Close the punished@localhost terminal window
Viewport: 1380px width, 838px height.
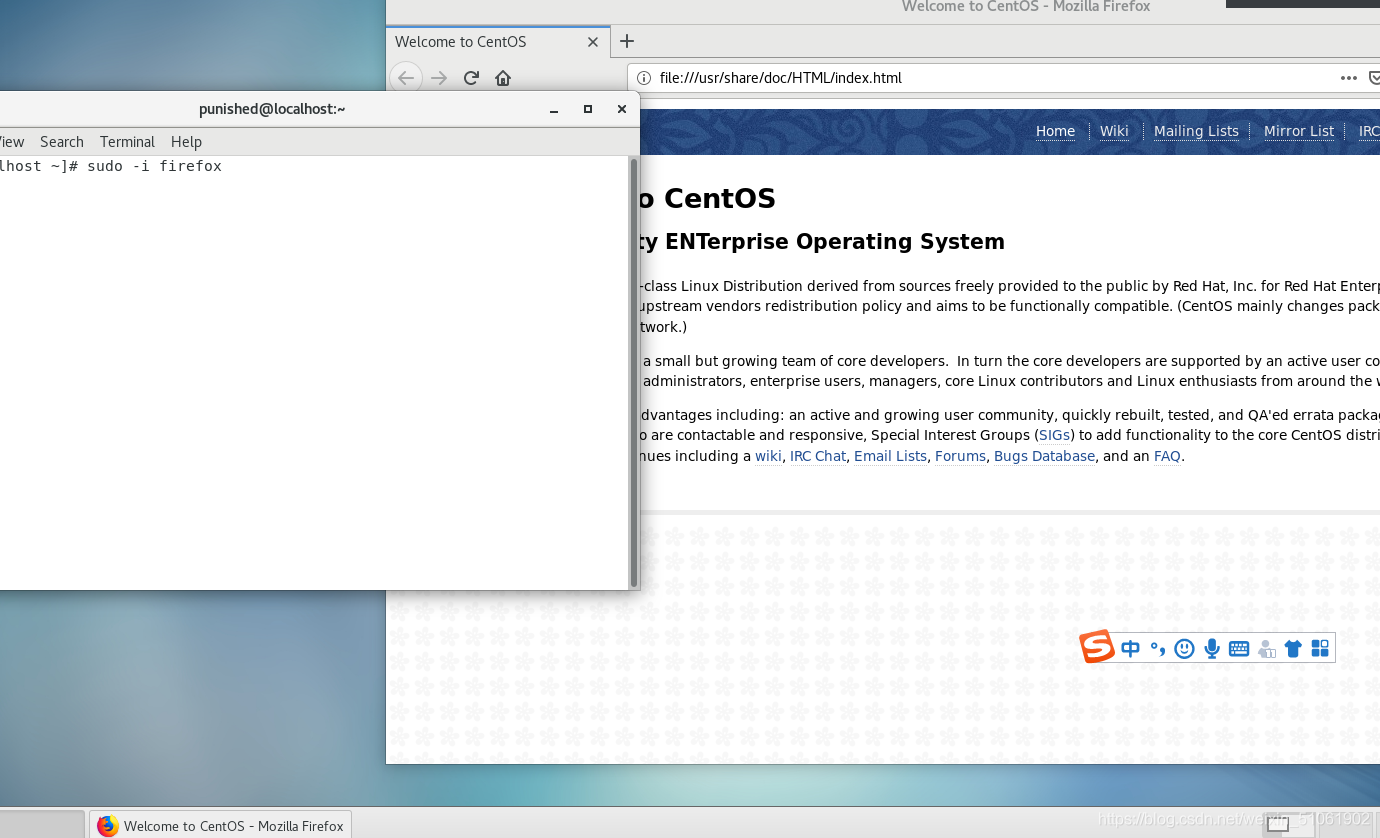pos(621,110)
